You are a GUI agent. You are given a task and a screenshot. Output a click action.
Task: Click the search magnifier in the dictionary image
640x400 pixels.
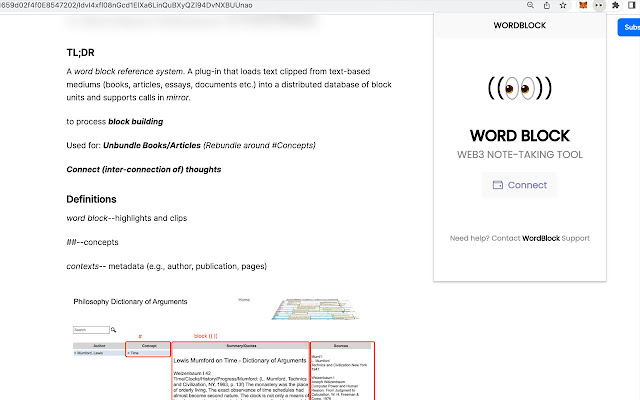(x=114, y=329)
